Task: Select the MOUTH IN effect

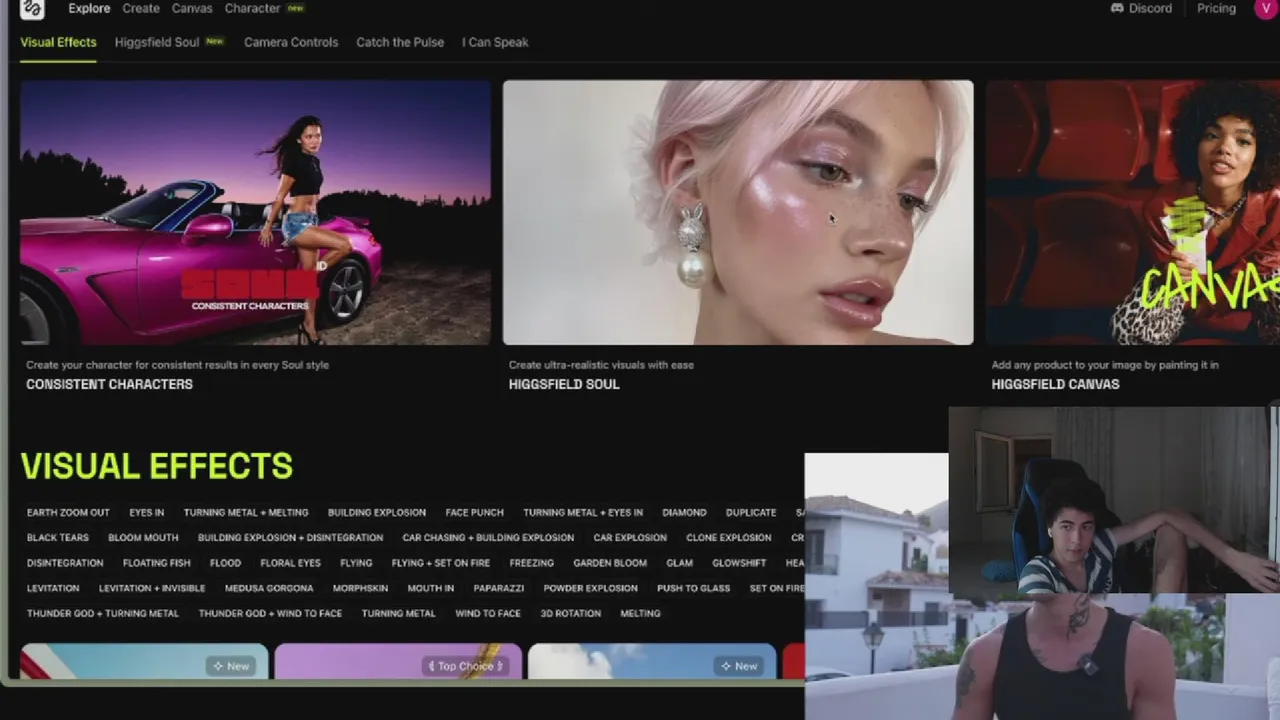Action: (430, 588)
